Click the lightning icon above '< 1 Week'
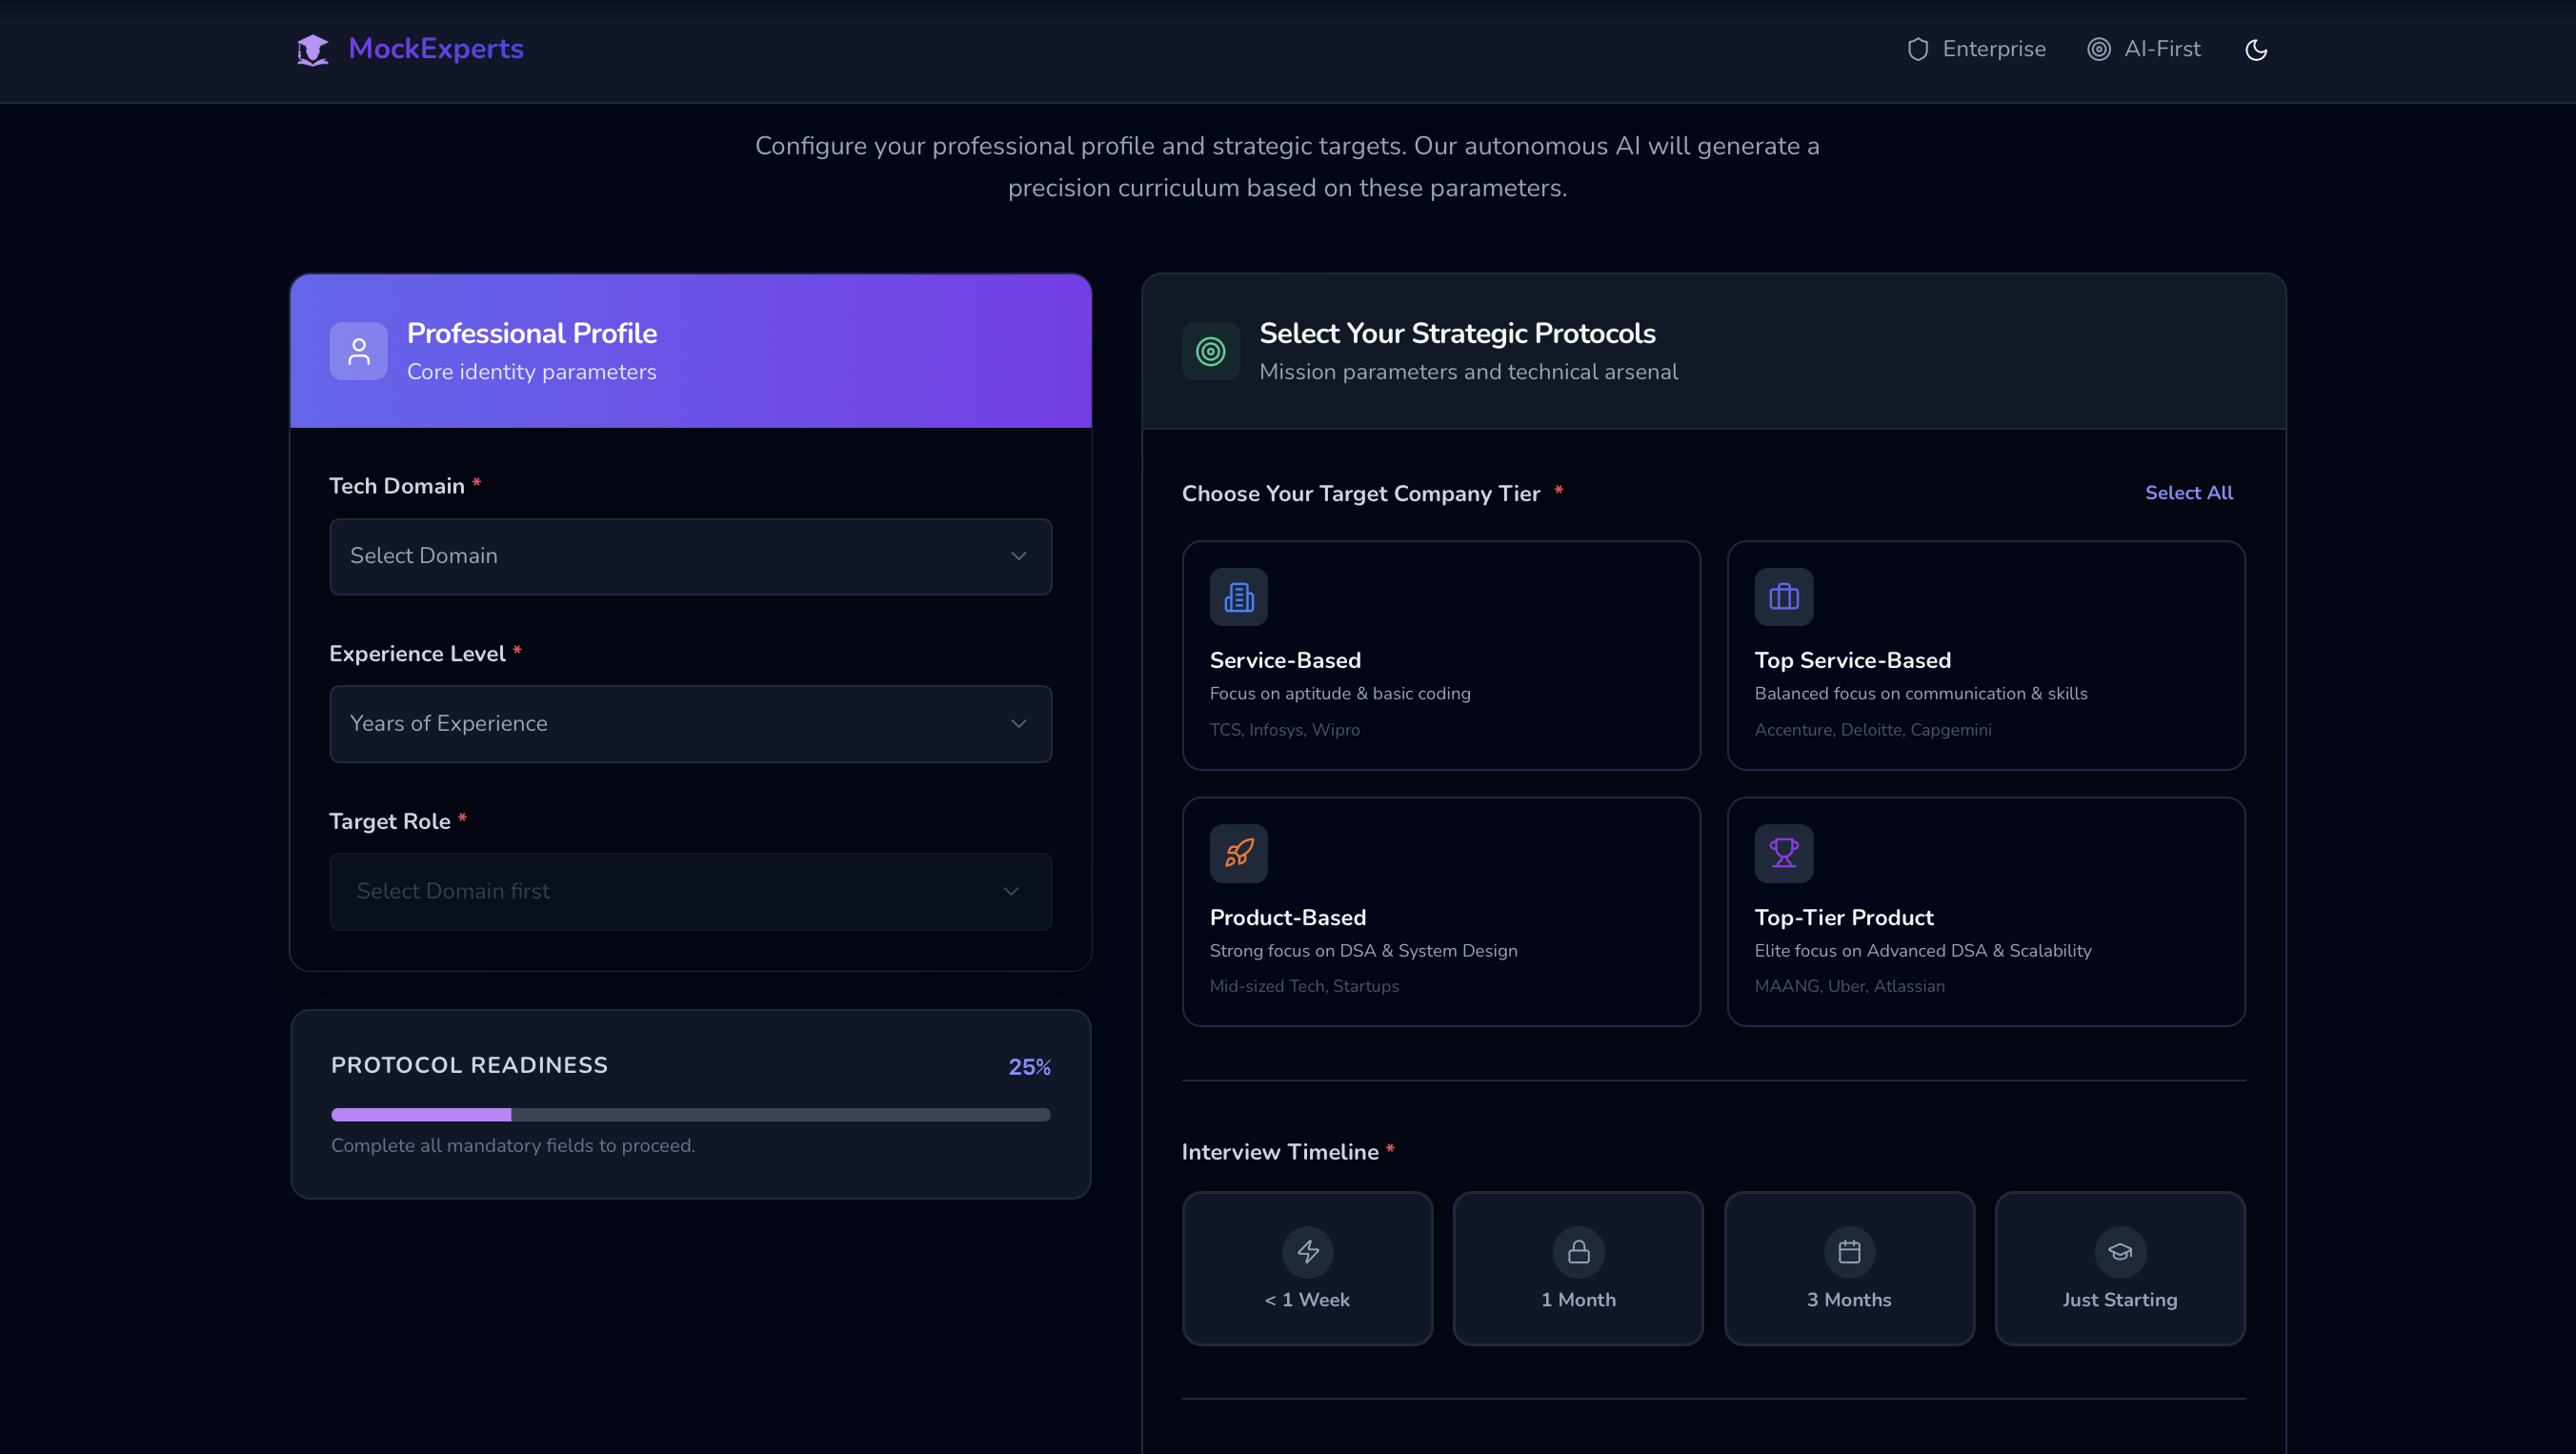The image size is (2576, 1454). pos(1307,1252)
